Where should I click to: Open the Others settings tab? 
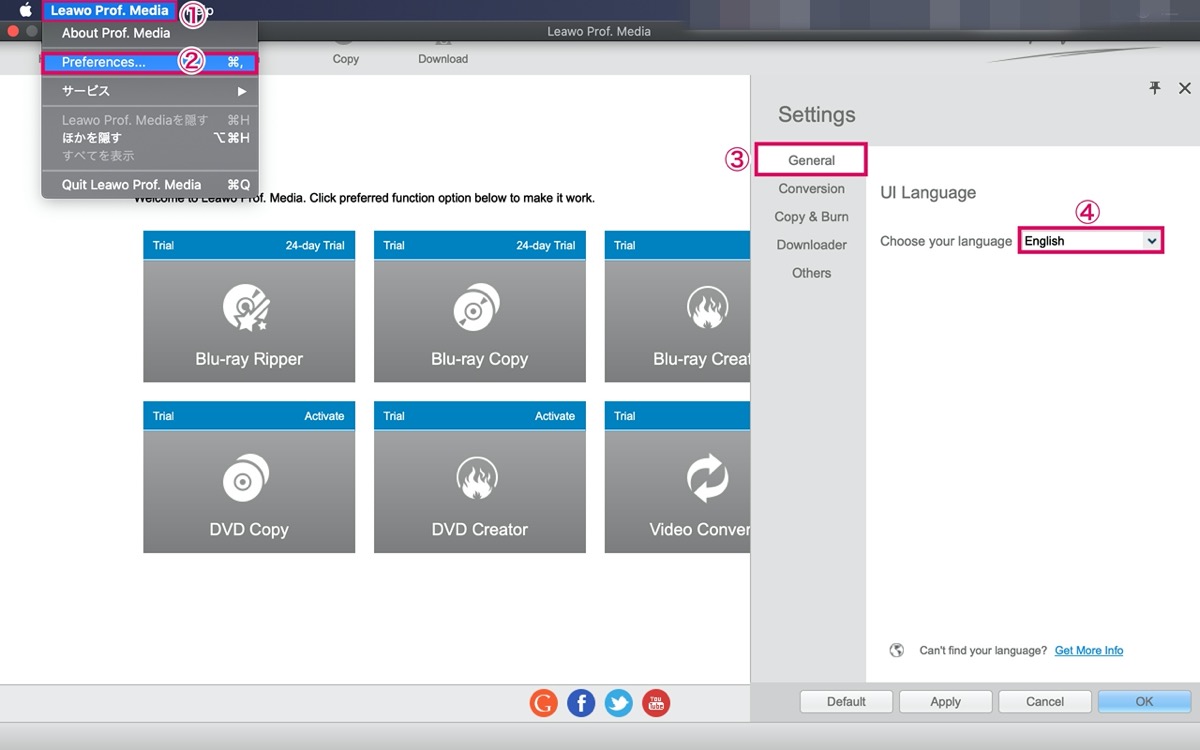(x=811, y=272)
